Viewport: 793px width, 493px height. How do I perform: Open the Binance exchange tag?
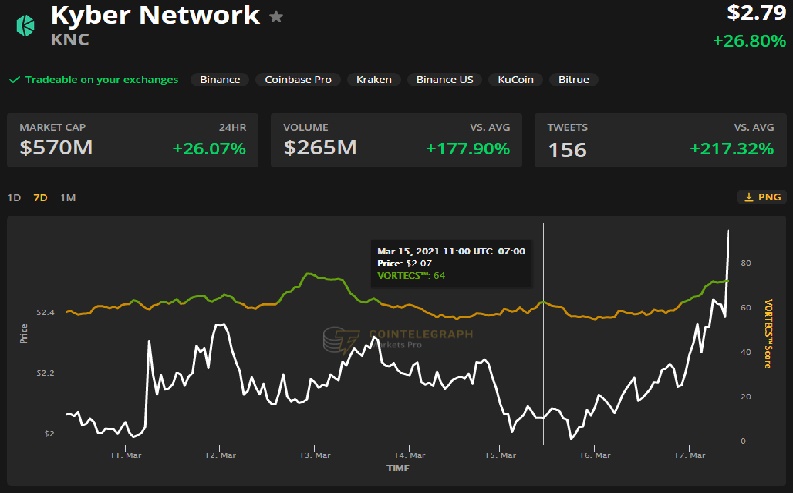pos(220,79)
